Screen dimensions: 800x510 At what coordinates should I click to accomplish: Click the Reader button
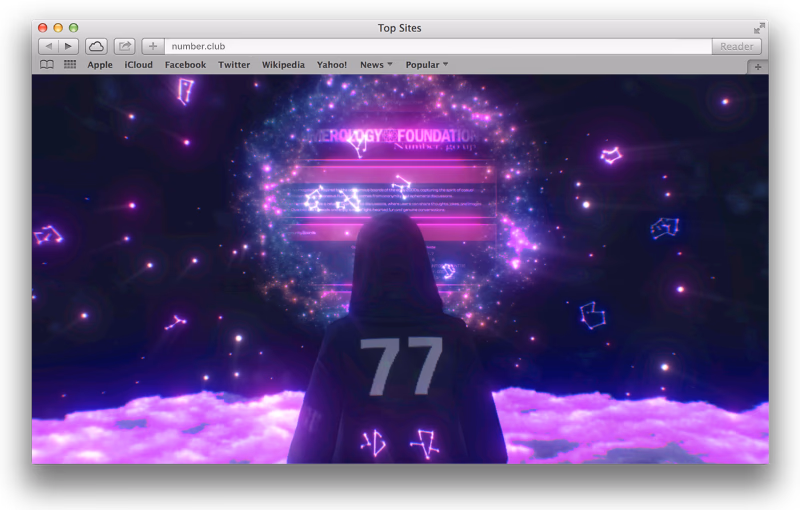pyautogui.click(x=737, y=46)
